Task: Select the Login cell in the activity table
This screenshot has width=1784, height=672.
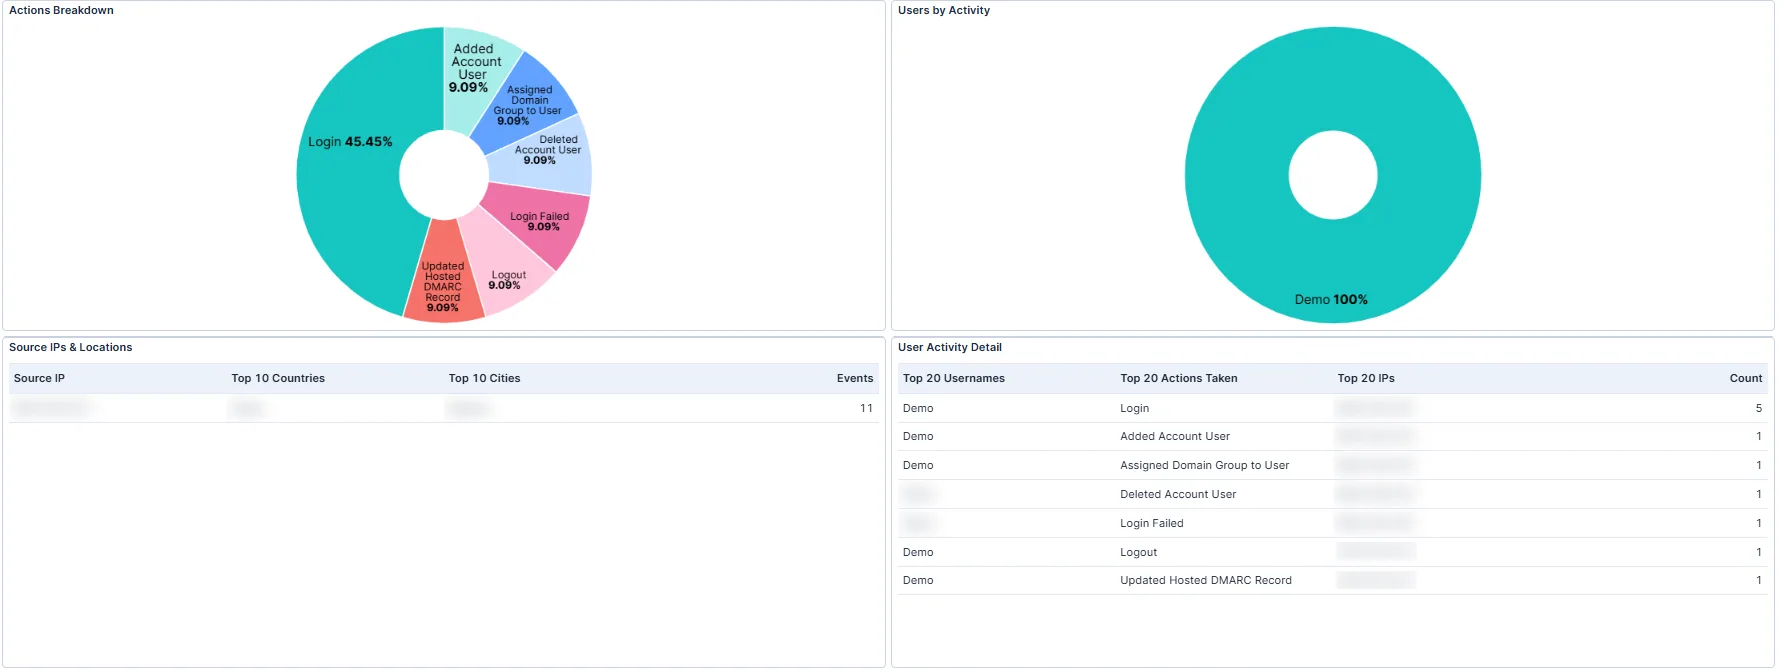Action: 1134,408
